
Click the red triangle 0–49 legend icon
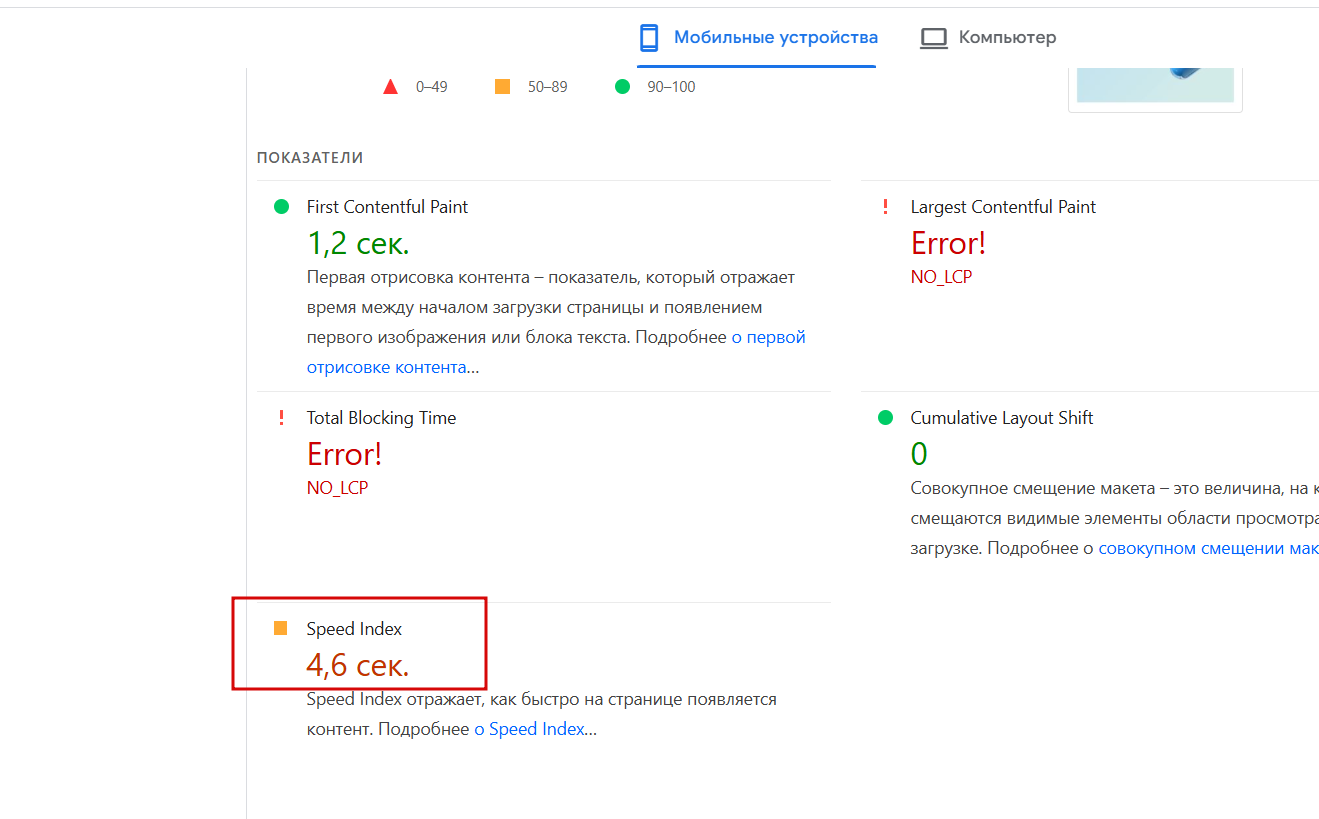[x=391, y=87]
